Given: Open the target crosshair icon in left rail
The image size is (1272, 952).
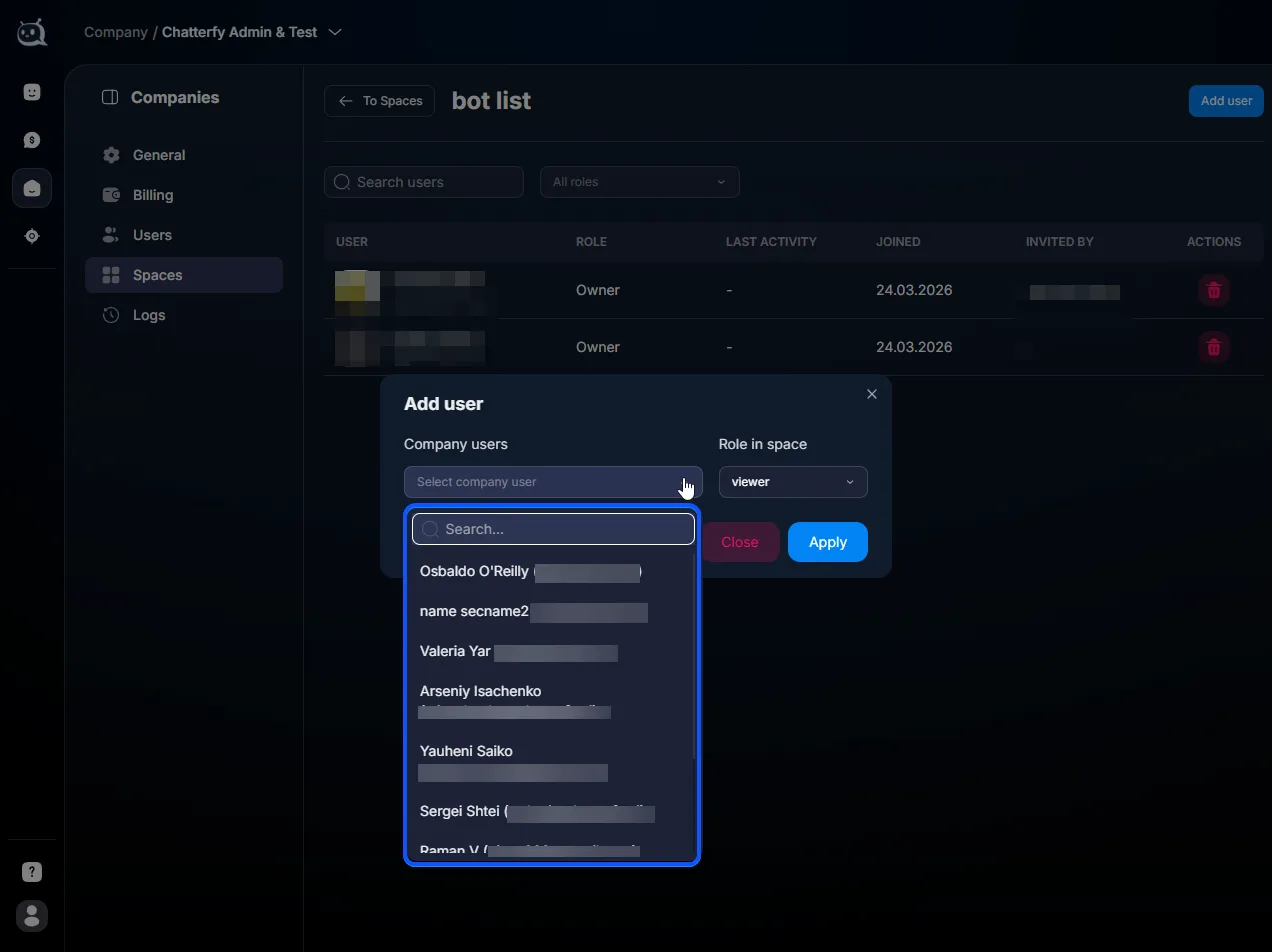Looking at the screenshot, I should point(32,236).
